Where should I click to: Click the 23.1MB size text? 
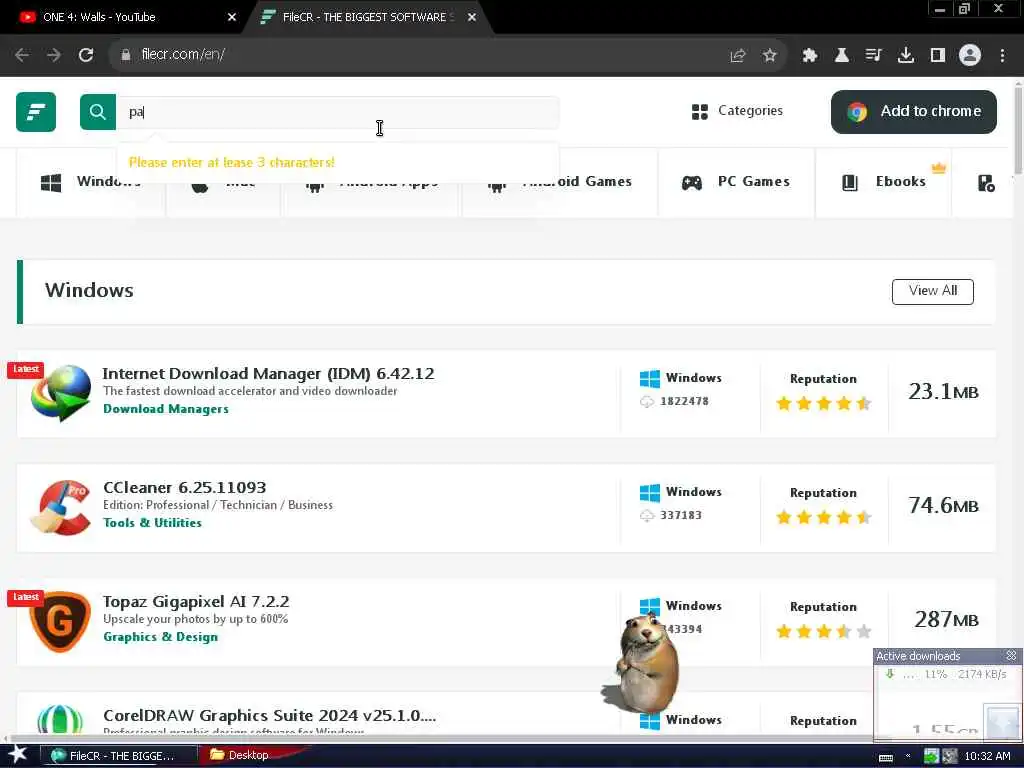click(943, 392)
